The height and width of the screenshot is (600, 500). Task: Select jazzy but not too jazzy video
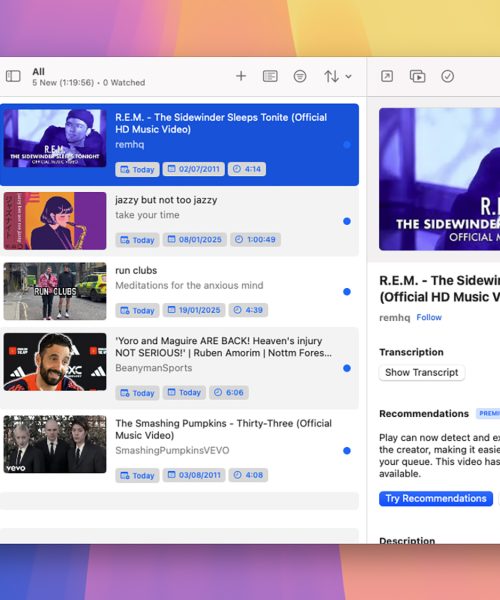point(179,221)
